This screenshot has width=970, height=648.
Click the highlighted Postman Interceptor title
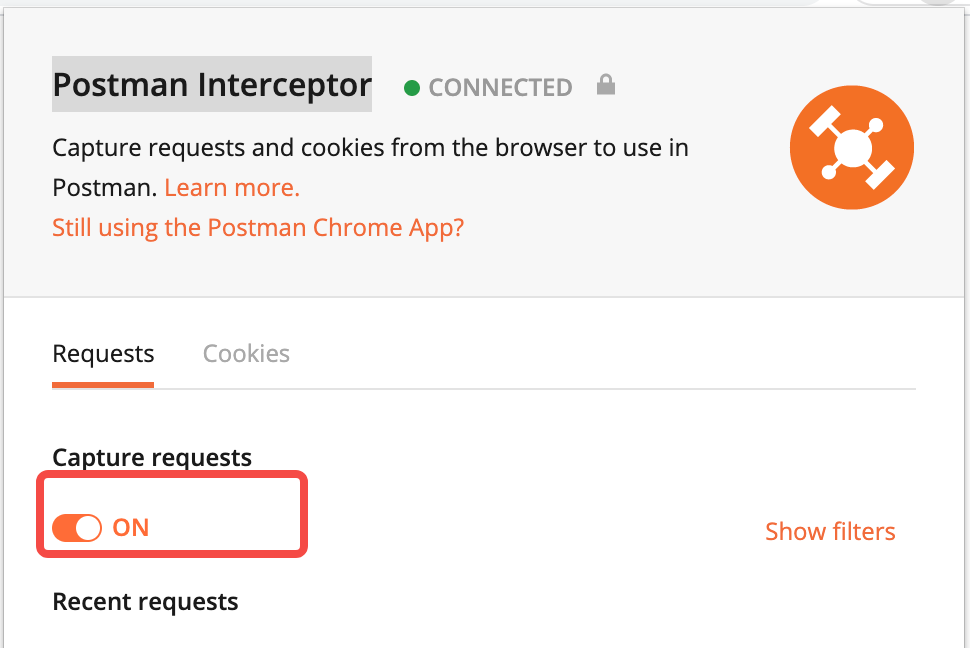point(212,85)
